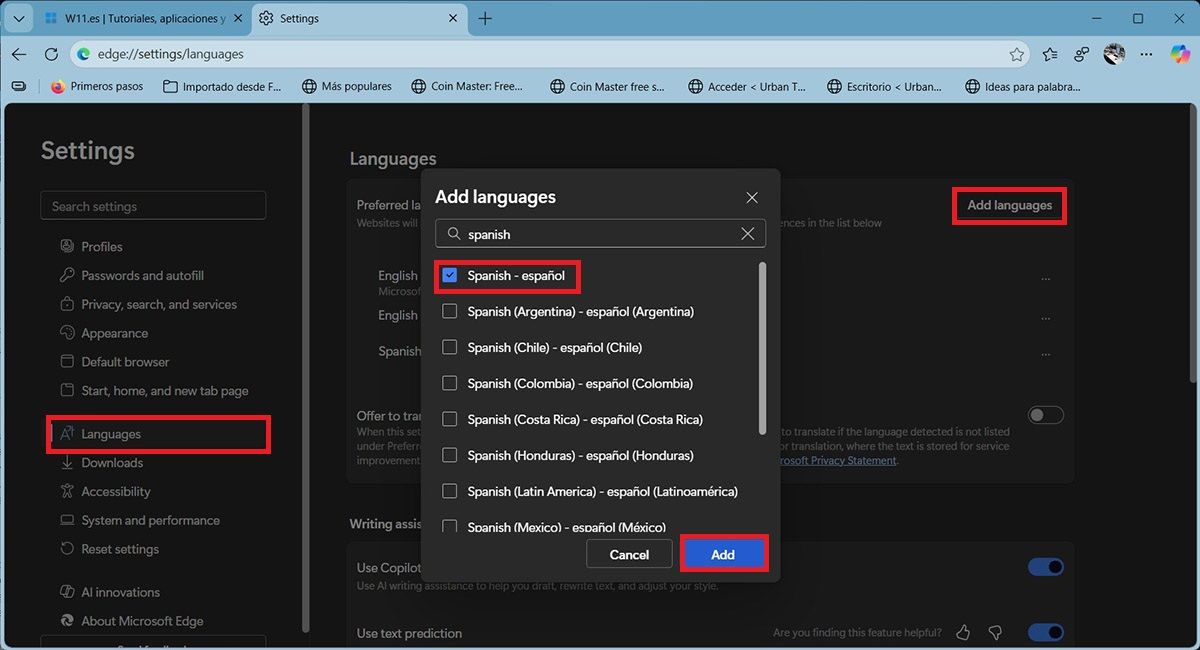Click the browser back arrow
Viewport: 1200px width, 650px height.
19,54
